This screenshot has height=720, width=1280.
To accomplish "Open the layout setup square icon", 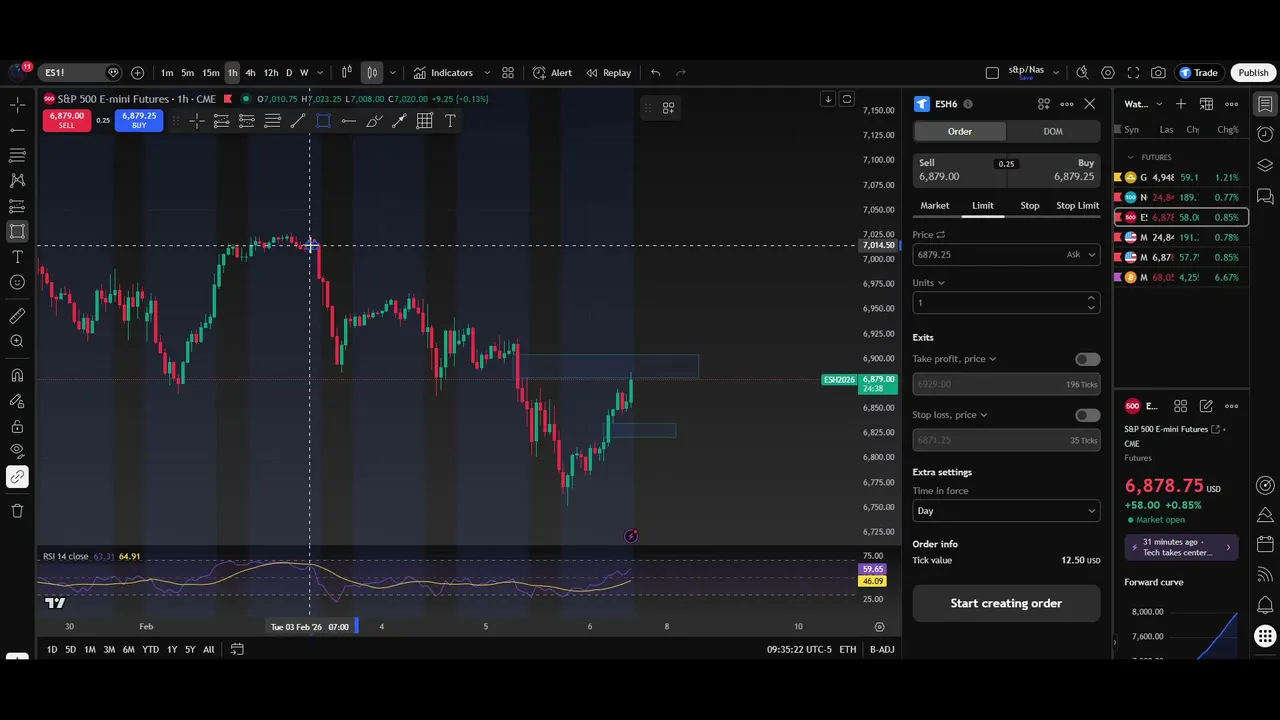I will click(992, 72).
